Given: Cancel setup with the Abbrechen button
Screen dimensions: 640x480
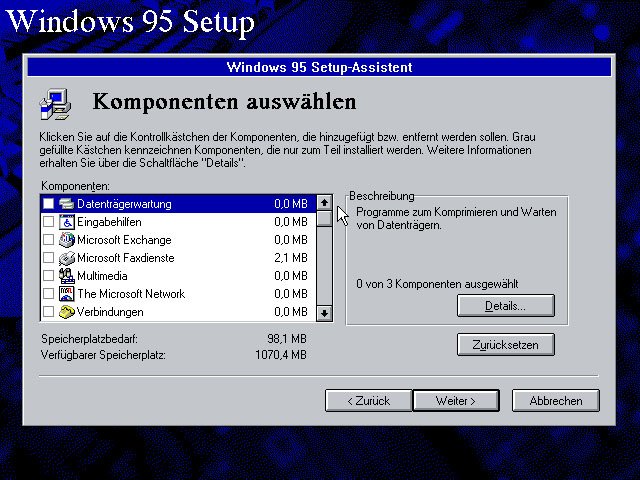Looking at the screenshot, I should 555,400.
